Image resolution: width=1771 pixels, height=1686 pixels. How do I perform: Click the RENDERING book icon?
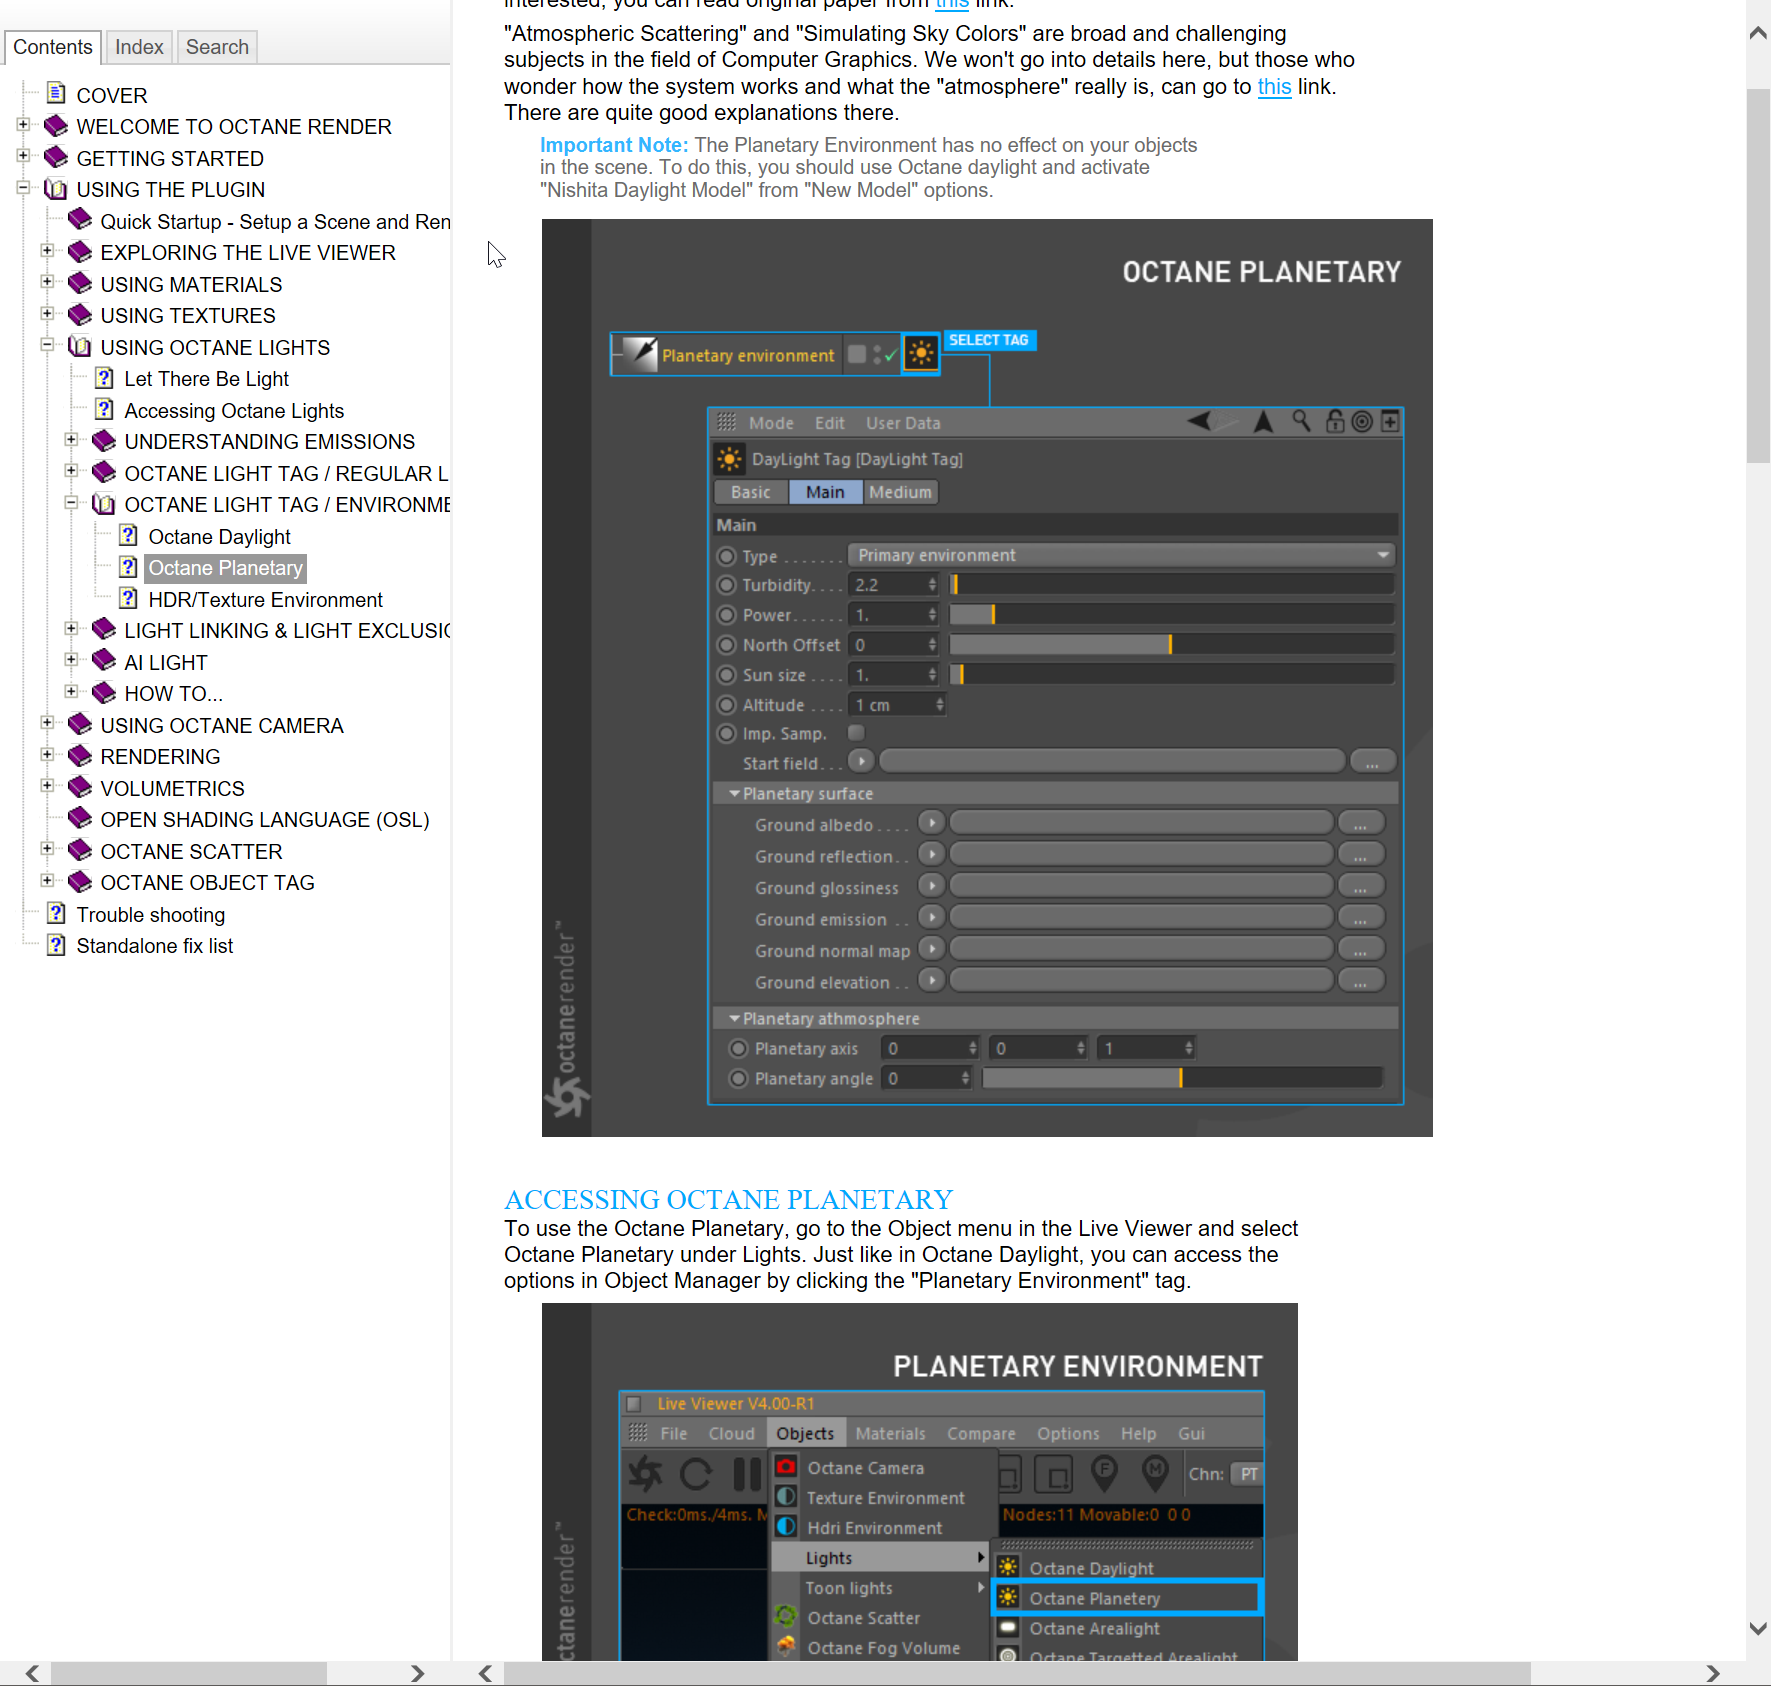pyautogui.click(x=80, y=756)
